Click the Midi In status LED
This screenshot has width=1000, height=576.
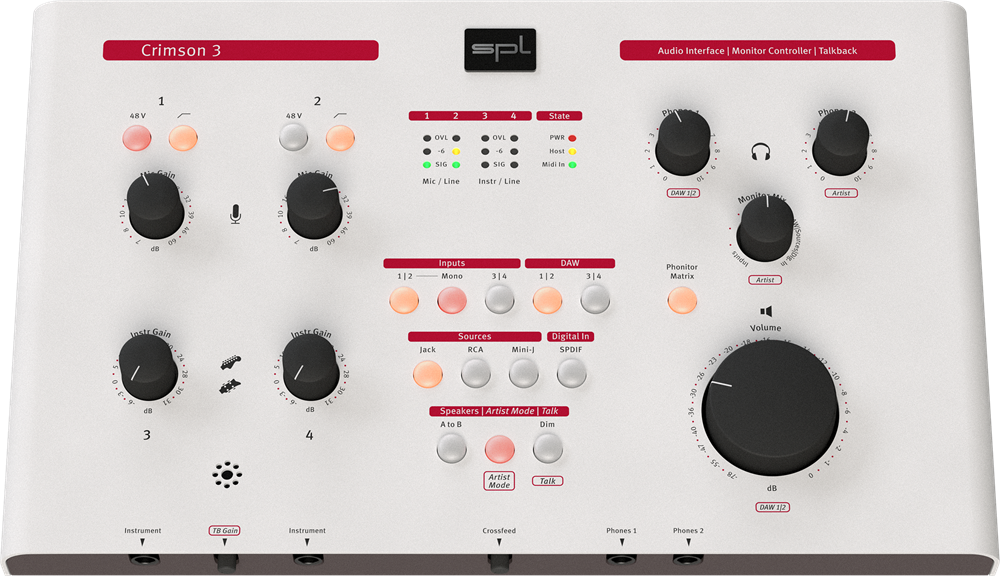(x=572, y=165)
